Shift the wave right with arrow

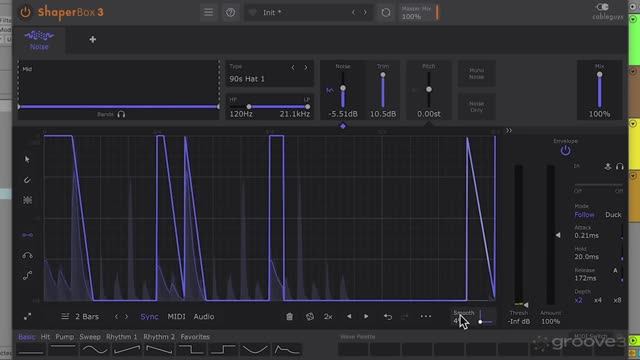(366, 316)
